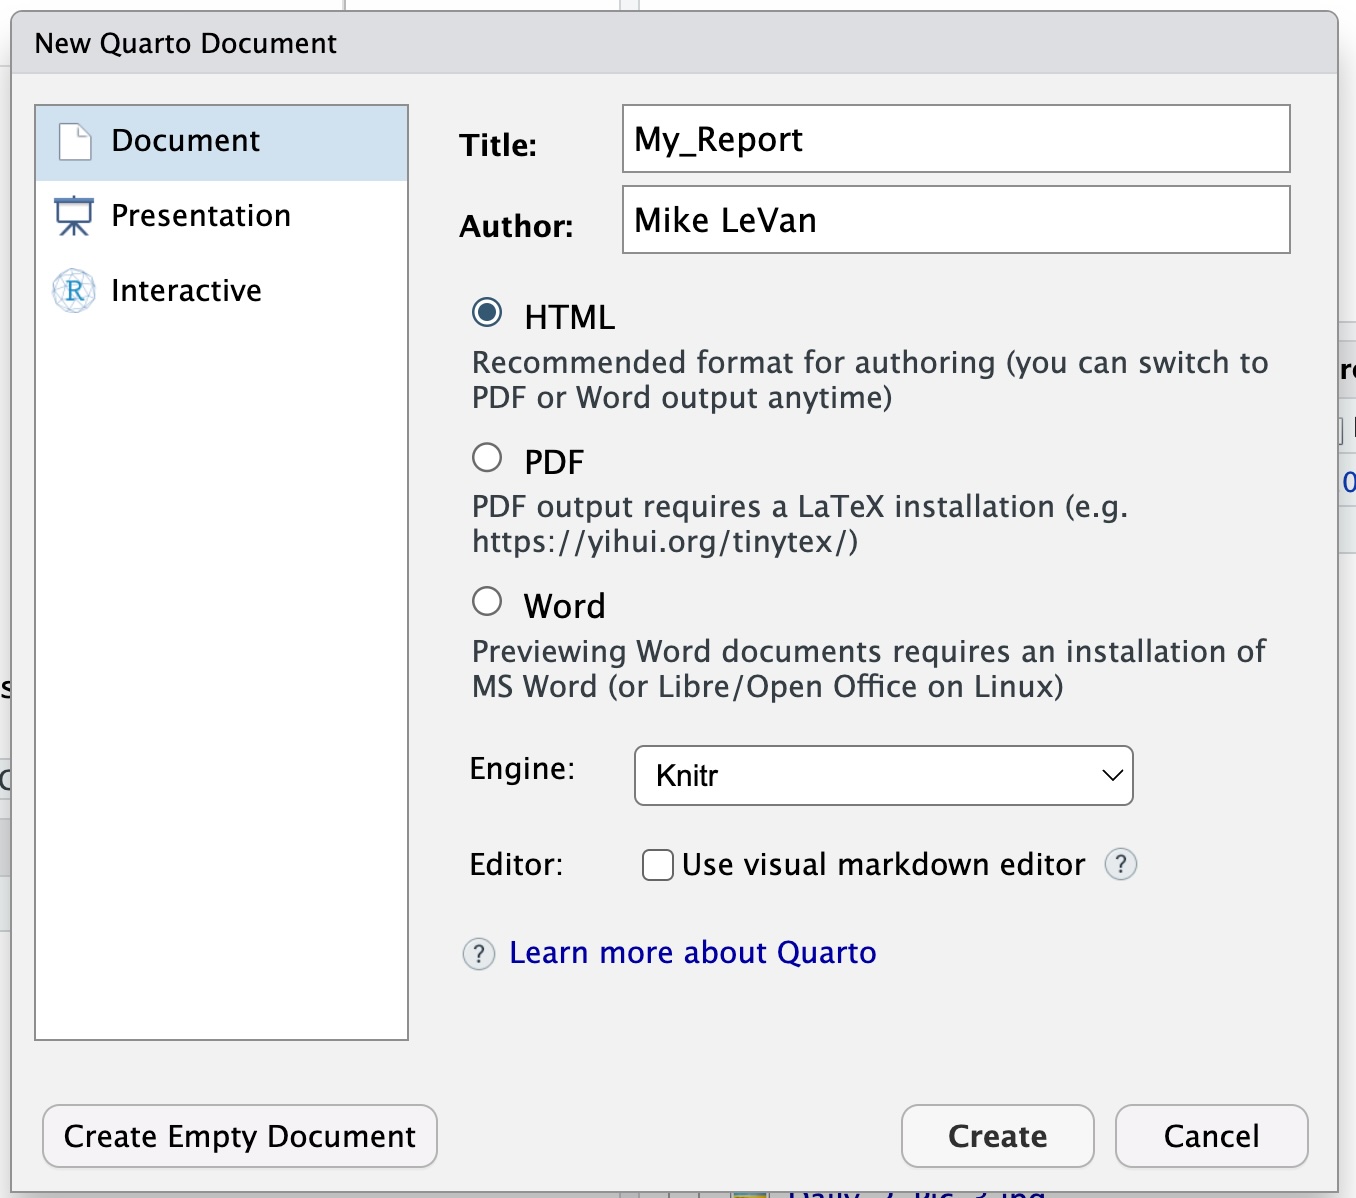Cancel the New Quarto Document dialog
Screen dimensions: 1356x1198
pos(1211,1136)
